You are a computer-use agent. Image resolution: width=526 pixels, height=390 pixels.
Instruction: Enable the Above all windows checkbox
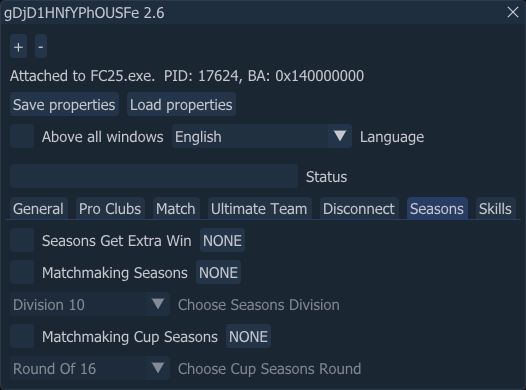coord(22,136)
